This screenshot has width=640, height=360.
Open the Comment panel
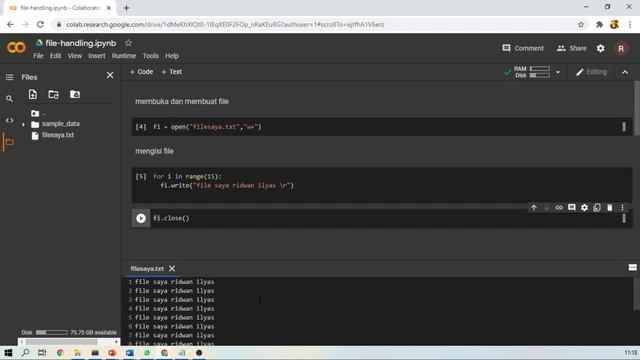(523, 48)
